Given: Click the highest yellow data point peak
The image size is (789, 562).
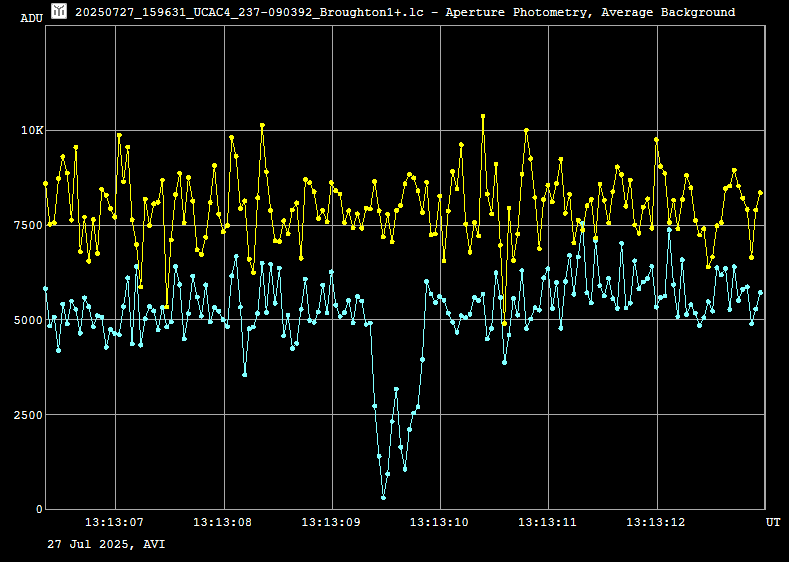Looking at the screenshot, I should 483,116.
